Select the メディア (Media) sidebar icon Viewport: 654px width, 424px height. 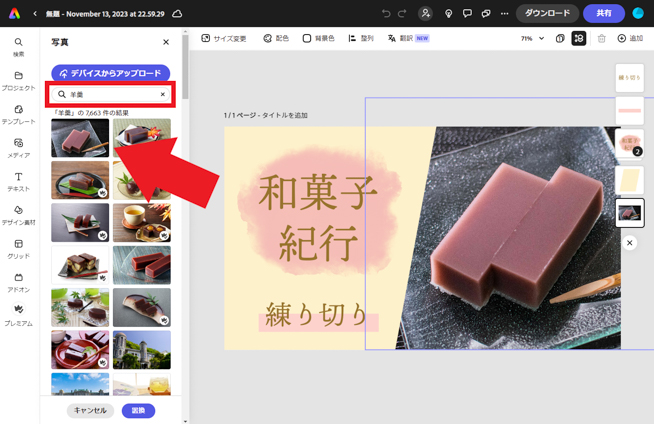(18, 148)
